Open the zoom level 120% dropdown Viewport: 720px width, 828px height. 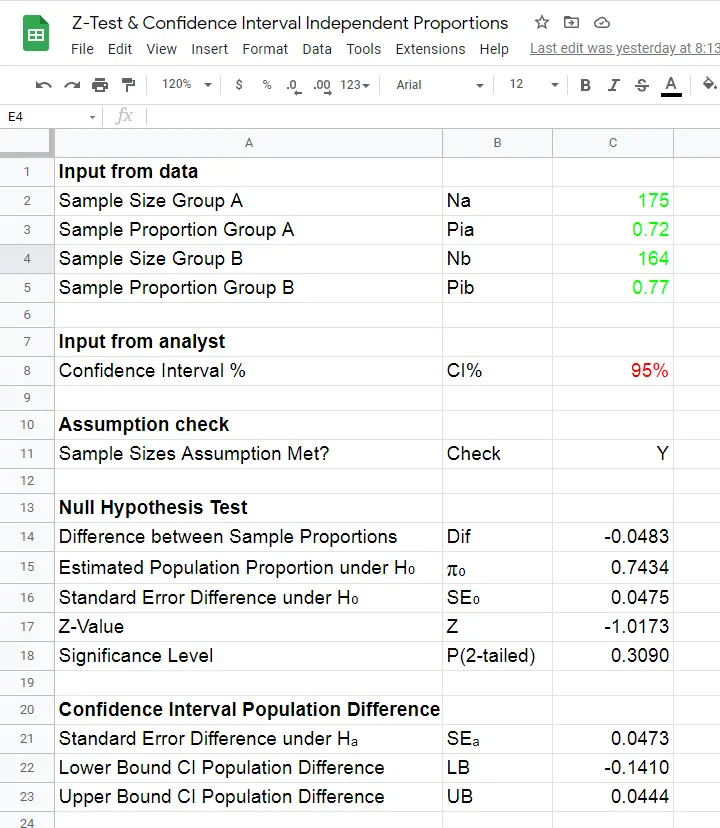pyautogui.click(x=186, y=84)
